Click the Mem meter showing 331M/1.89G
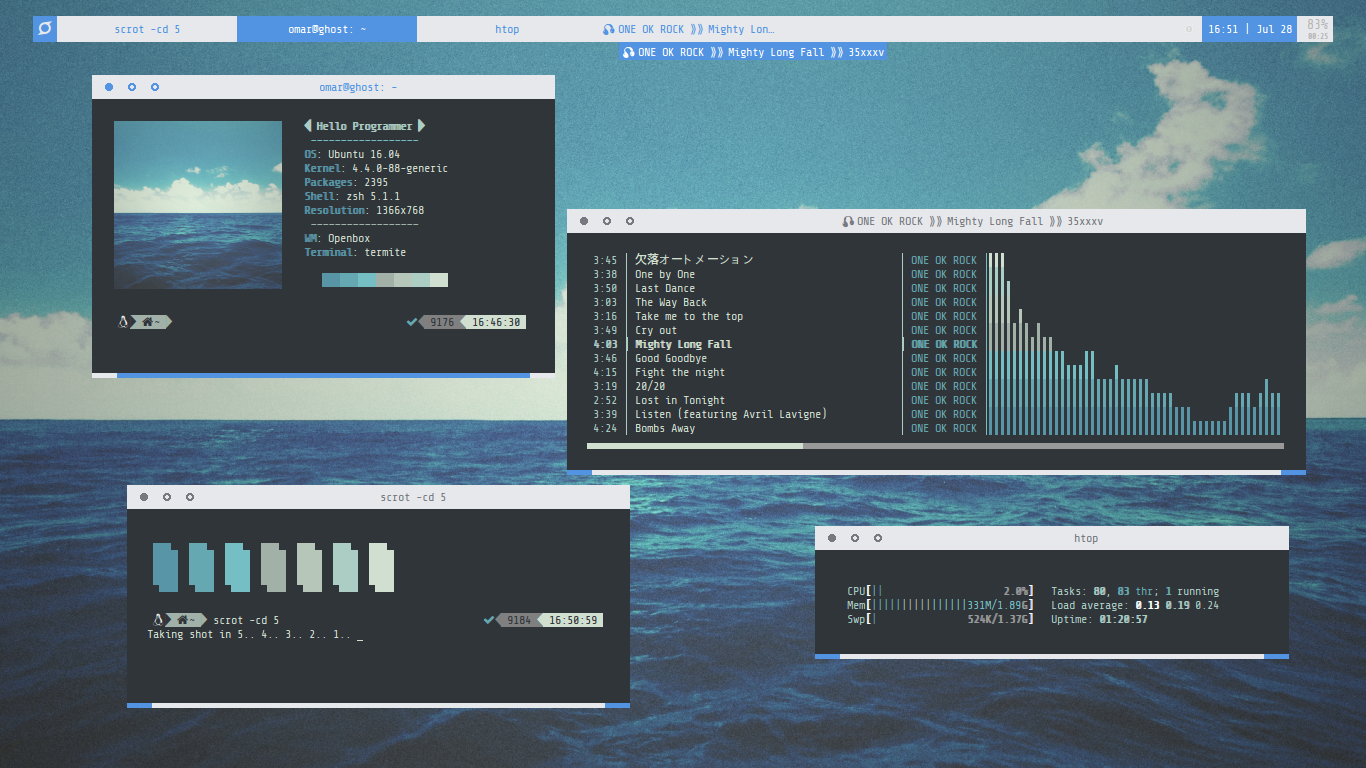1366x768 pixels. (x=940, y=605)
